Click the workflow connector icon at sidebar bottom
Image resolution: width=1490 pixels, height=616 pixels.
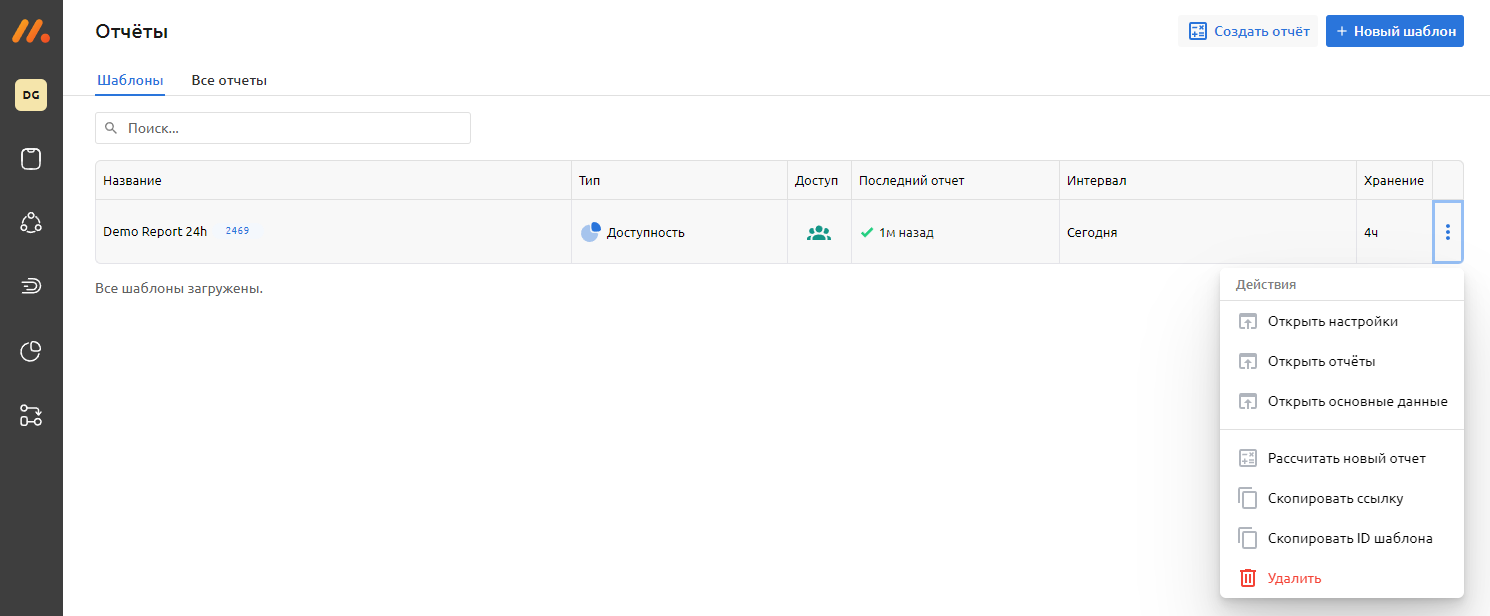pos(31,415)
